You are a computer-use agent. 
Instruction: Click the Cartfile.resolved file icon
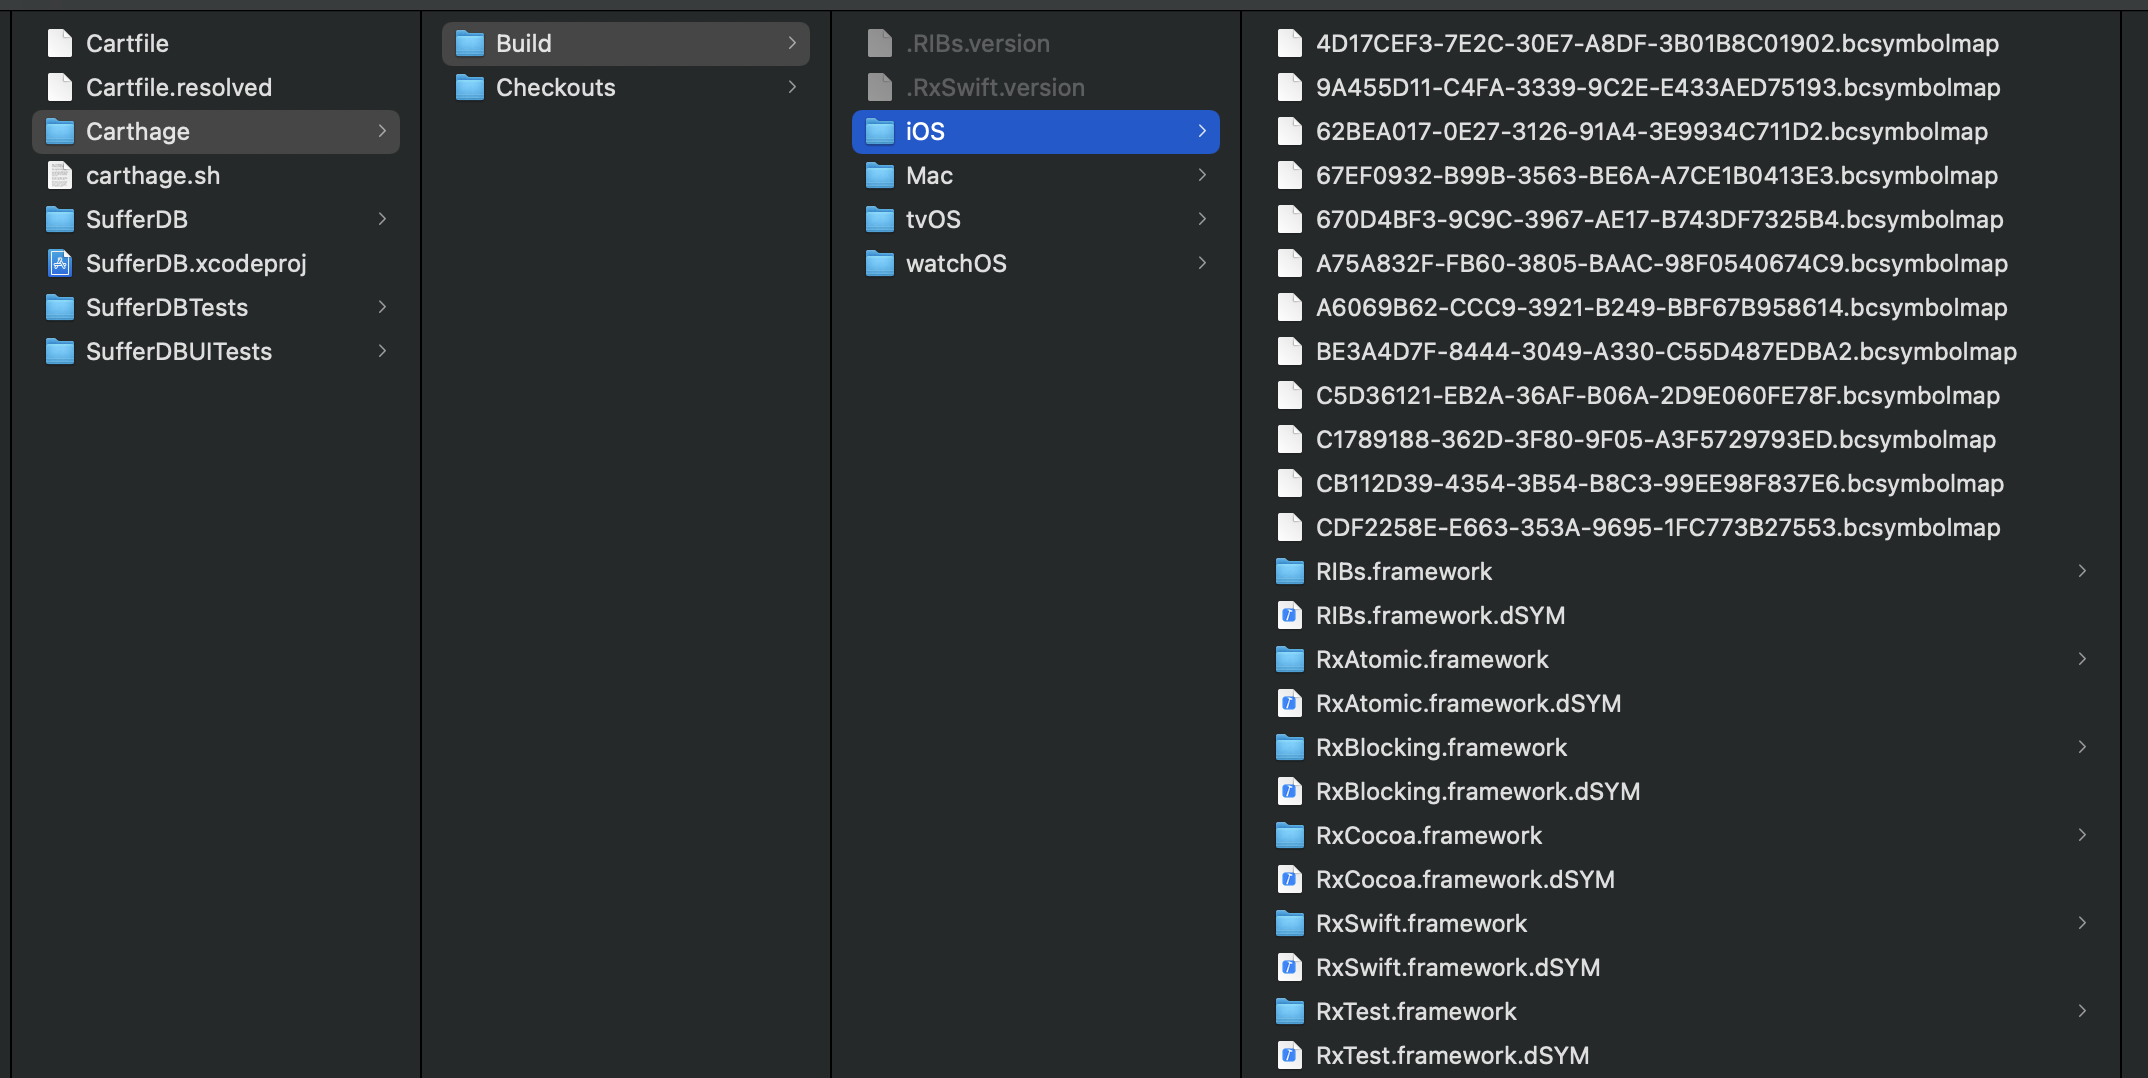[x=60, y=87]
